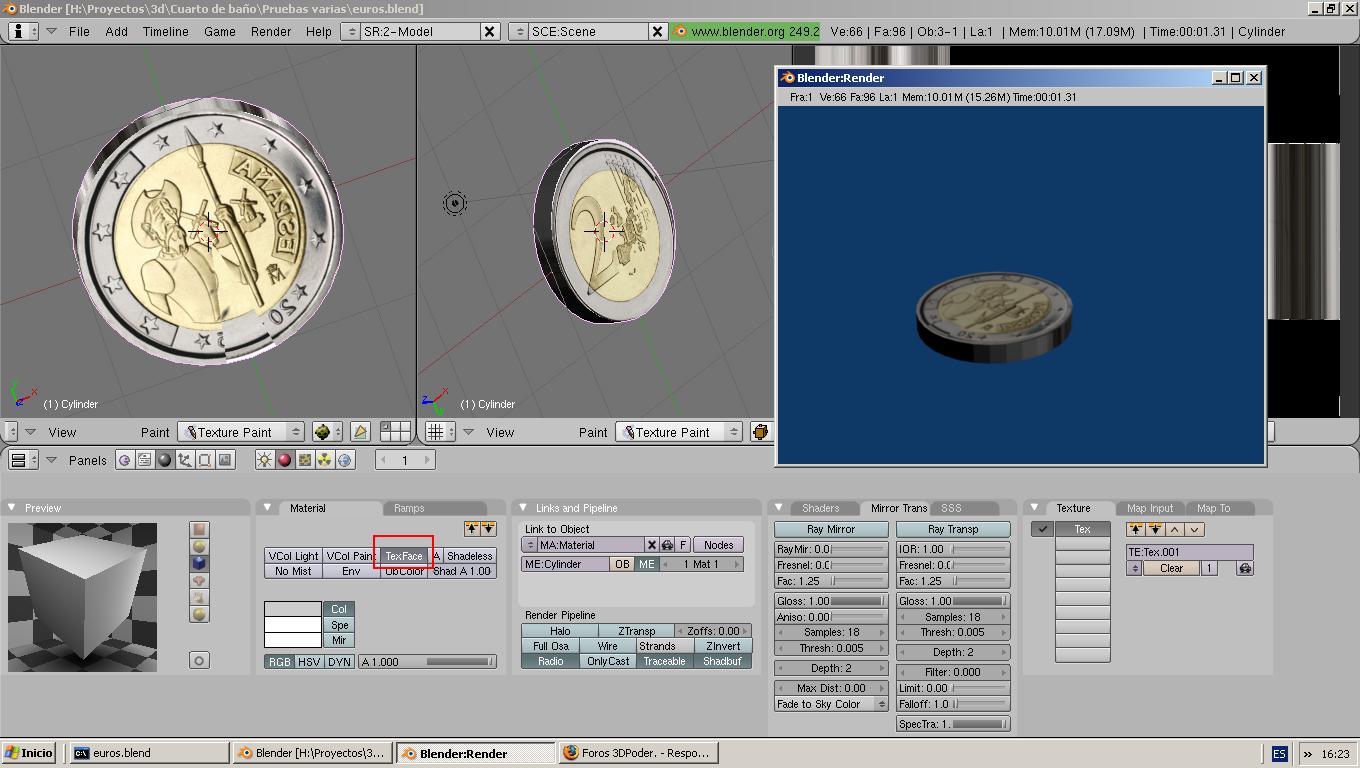This screenshot has height=768, width=1360.
Task: Show Material buttons red sphere icon
Action: [284, 460]
